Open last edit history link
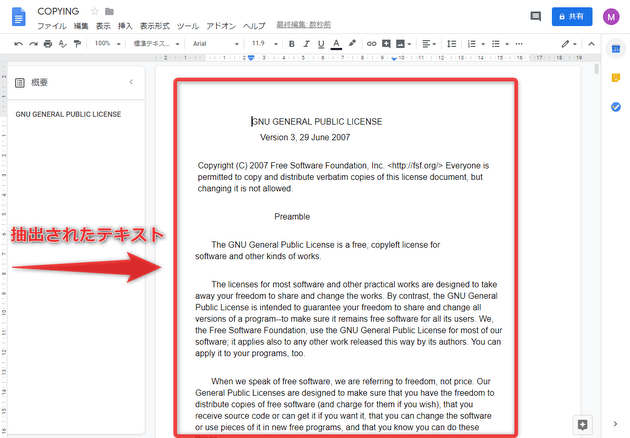Viewport: 630px width, 438px height. (x=303, y=25)
